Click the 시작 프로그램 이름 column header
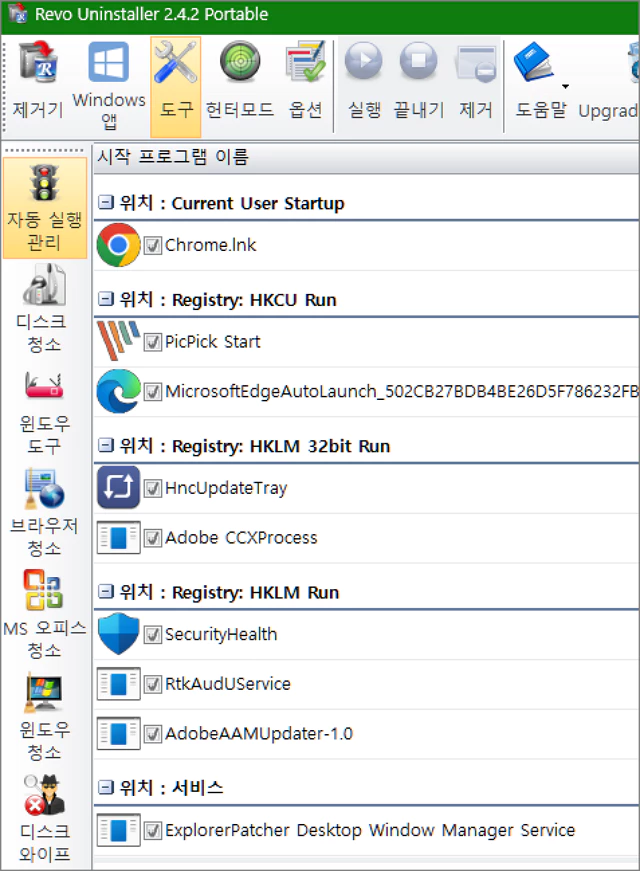 [x=367, y=157]
